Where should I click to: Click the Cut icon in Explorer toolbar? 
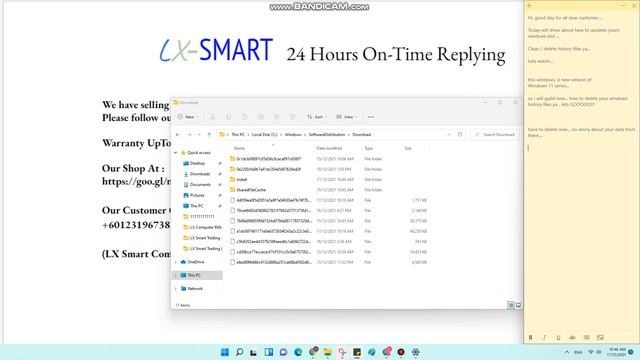coord(213,117)
